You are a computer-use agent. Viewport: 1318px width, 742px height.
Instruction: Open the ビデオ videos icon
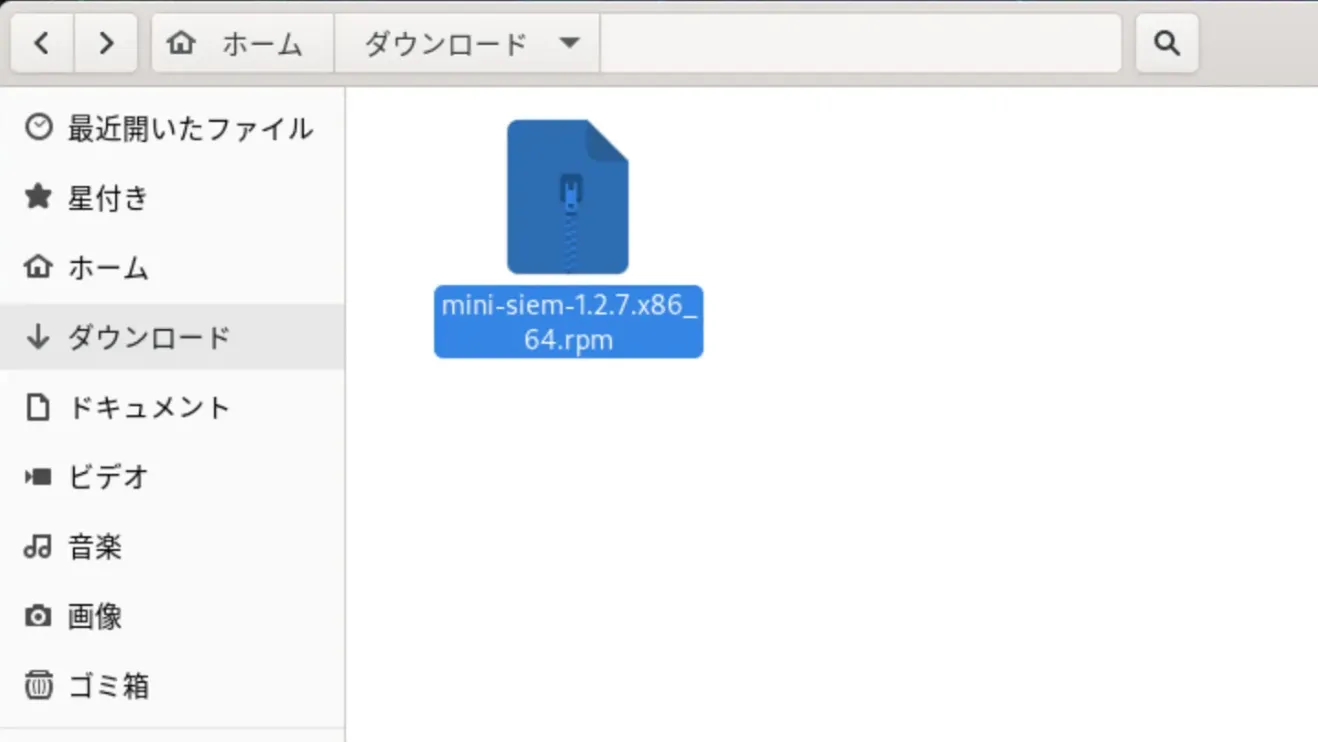point(38,477)
